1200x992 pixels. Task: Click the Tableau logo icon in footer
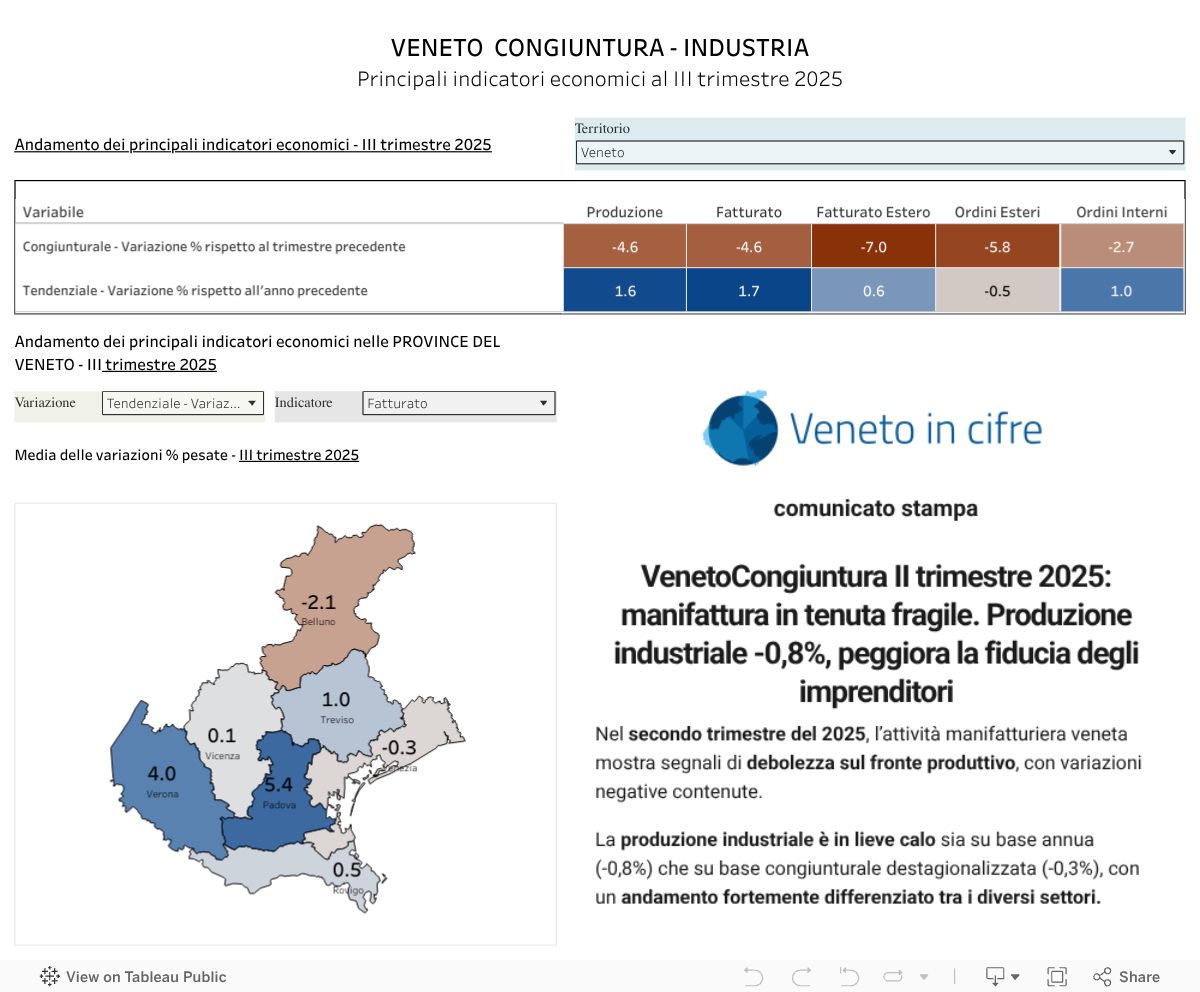point(49,977)
